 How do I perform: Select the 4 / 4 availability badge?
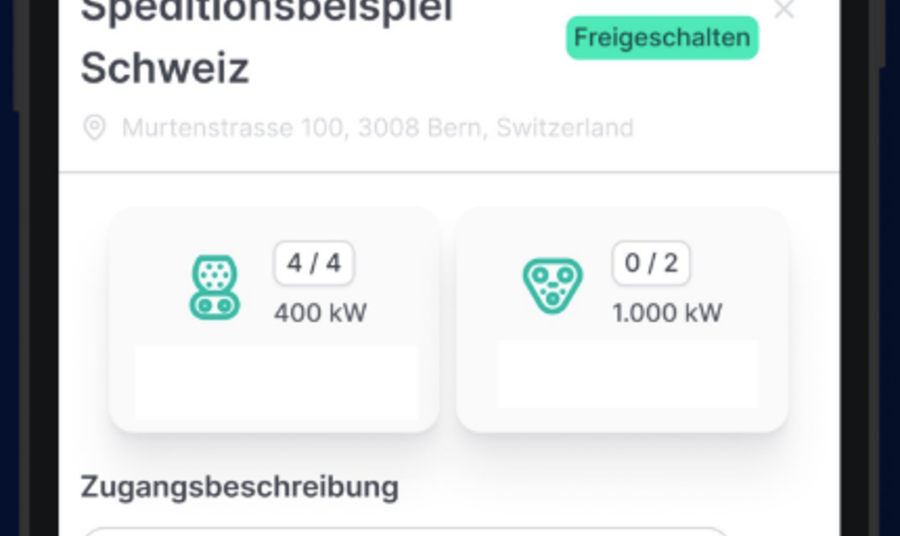pyautogui.click(x=314, y=263)
